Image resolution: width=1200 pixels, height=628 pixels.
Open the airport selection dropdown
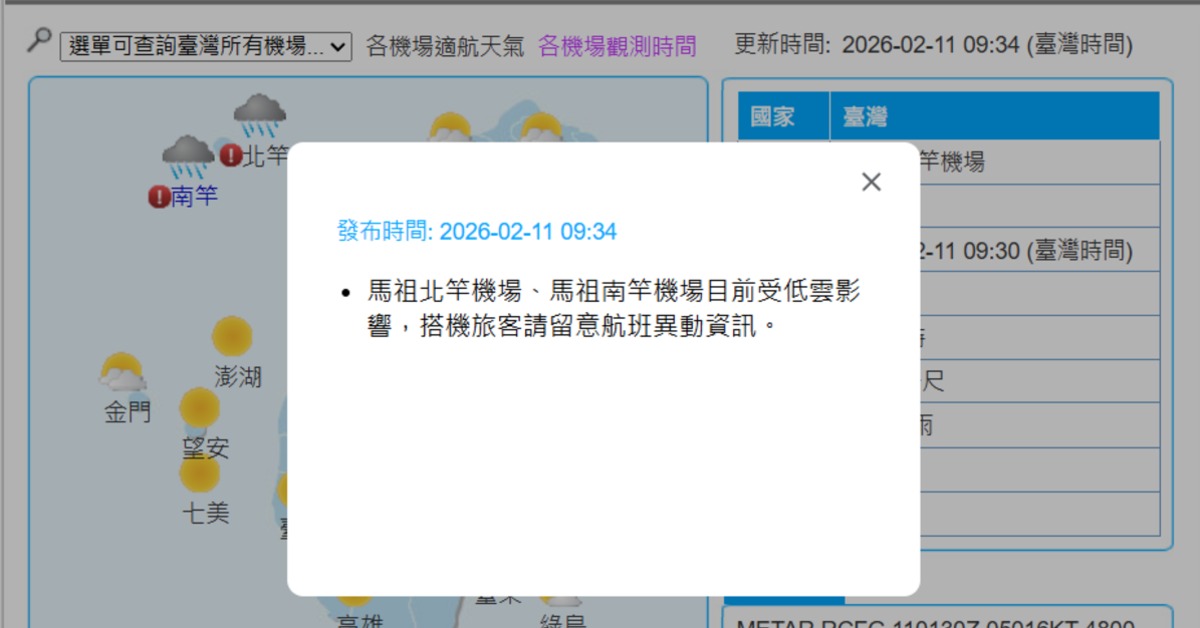point(206,46)
